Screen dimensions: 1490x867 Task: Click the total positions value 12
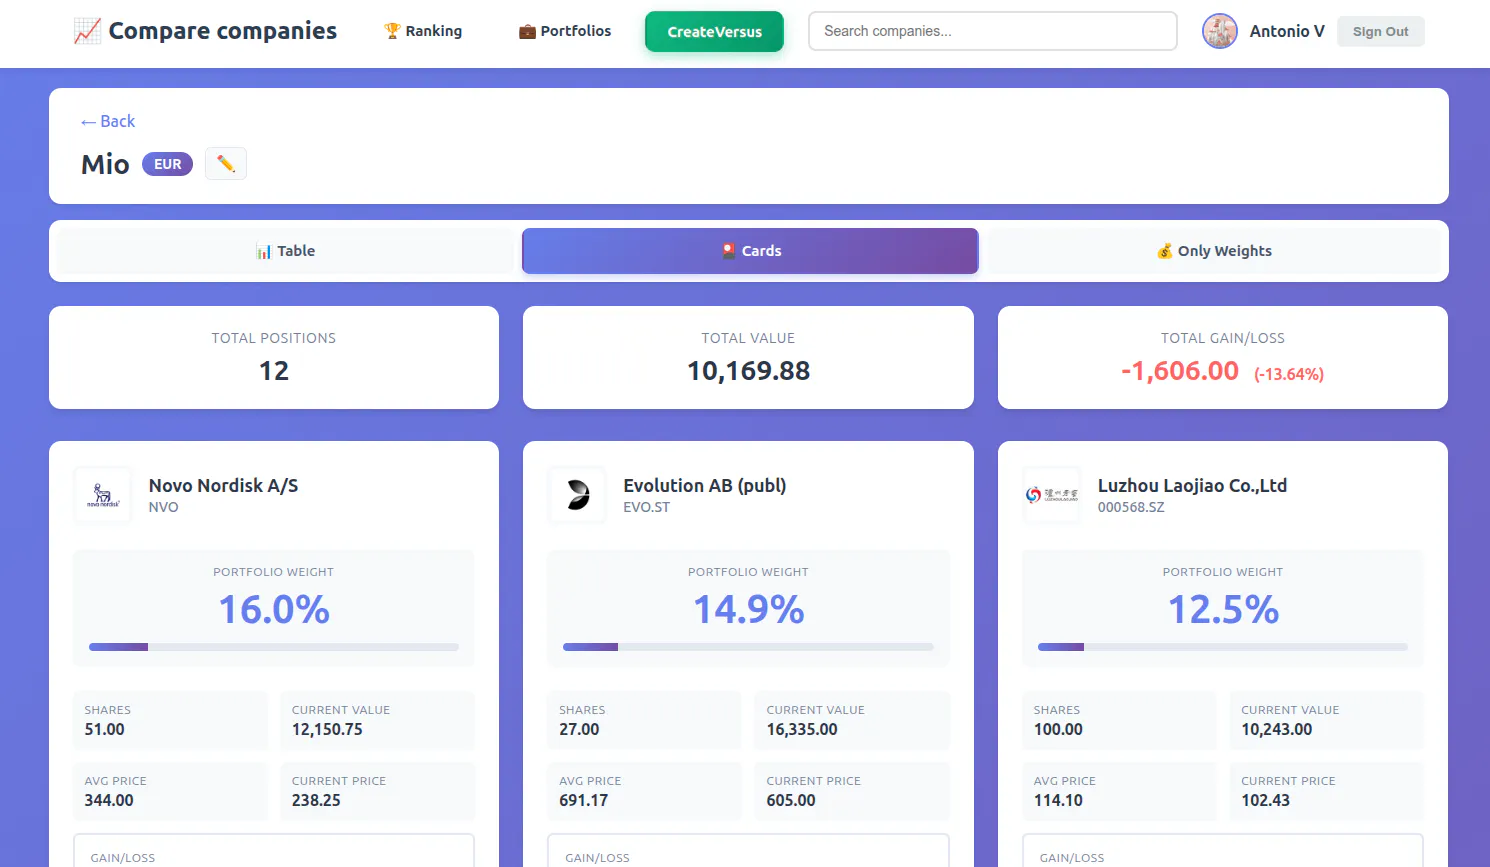click(x=274, y=371)
